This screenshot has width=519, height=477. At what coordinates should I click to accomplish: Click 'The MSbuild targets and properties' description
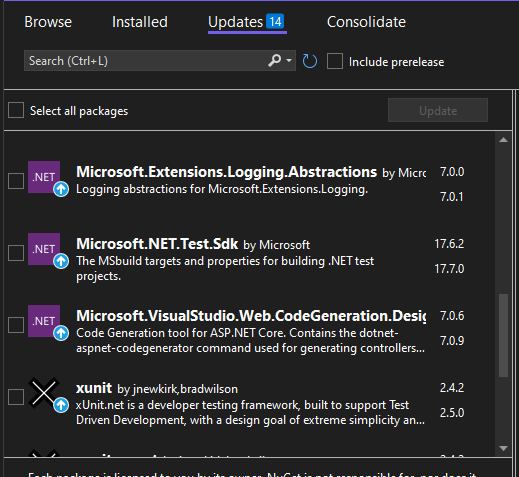[225, 269]
